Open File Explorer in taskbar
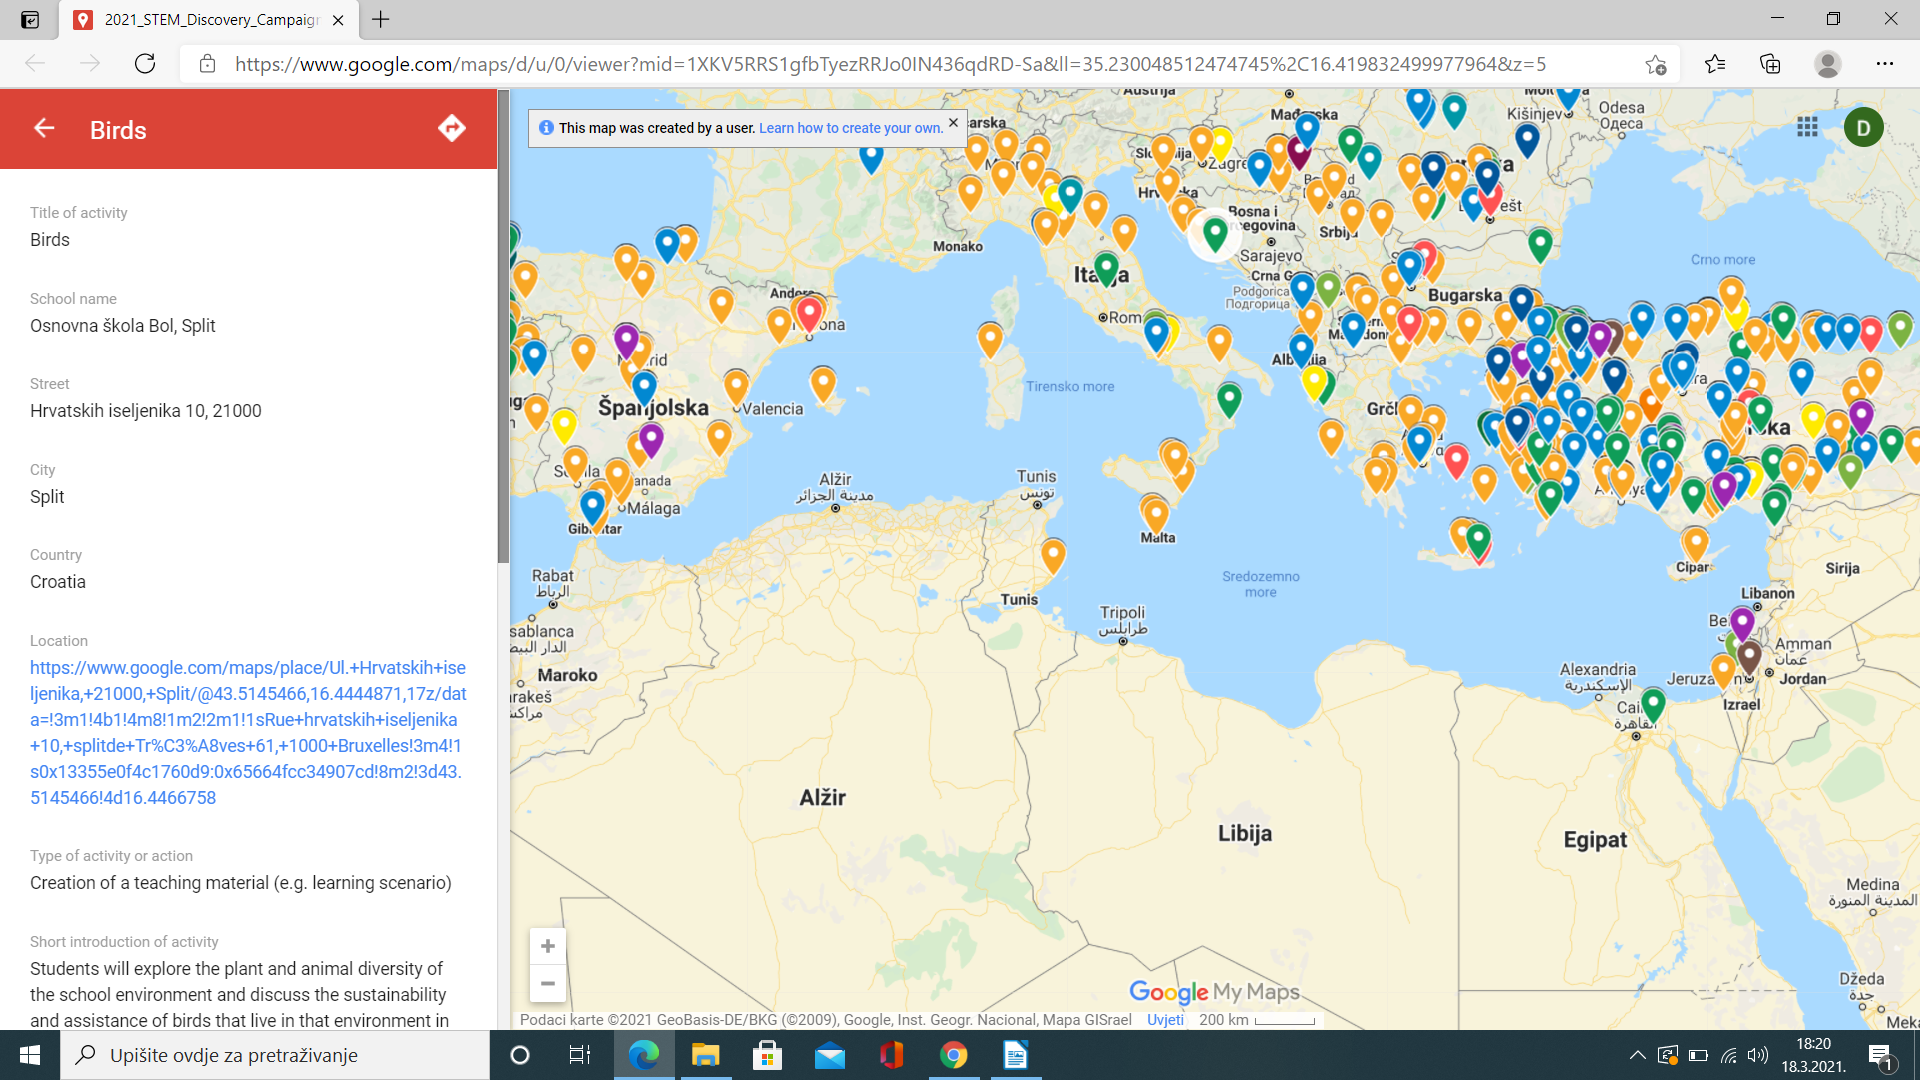This screenshot has width=1920, height=1080. (706, 1055)
